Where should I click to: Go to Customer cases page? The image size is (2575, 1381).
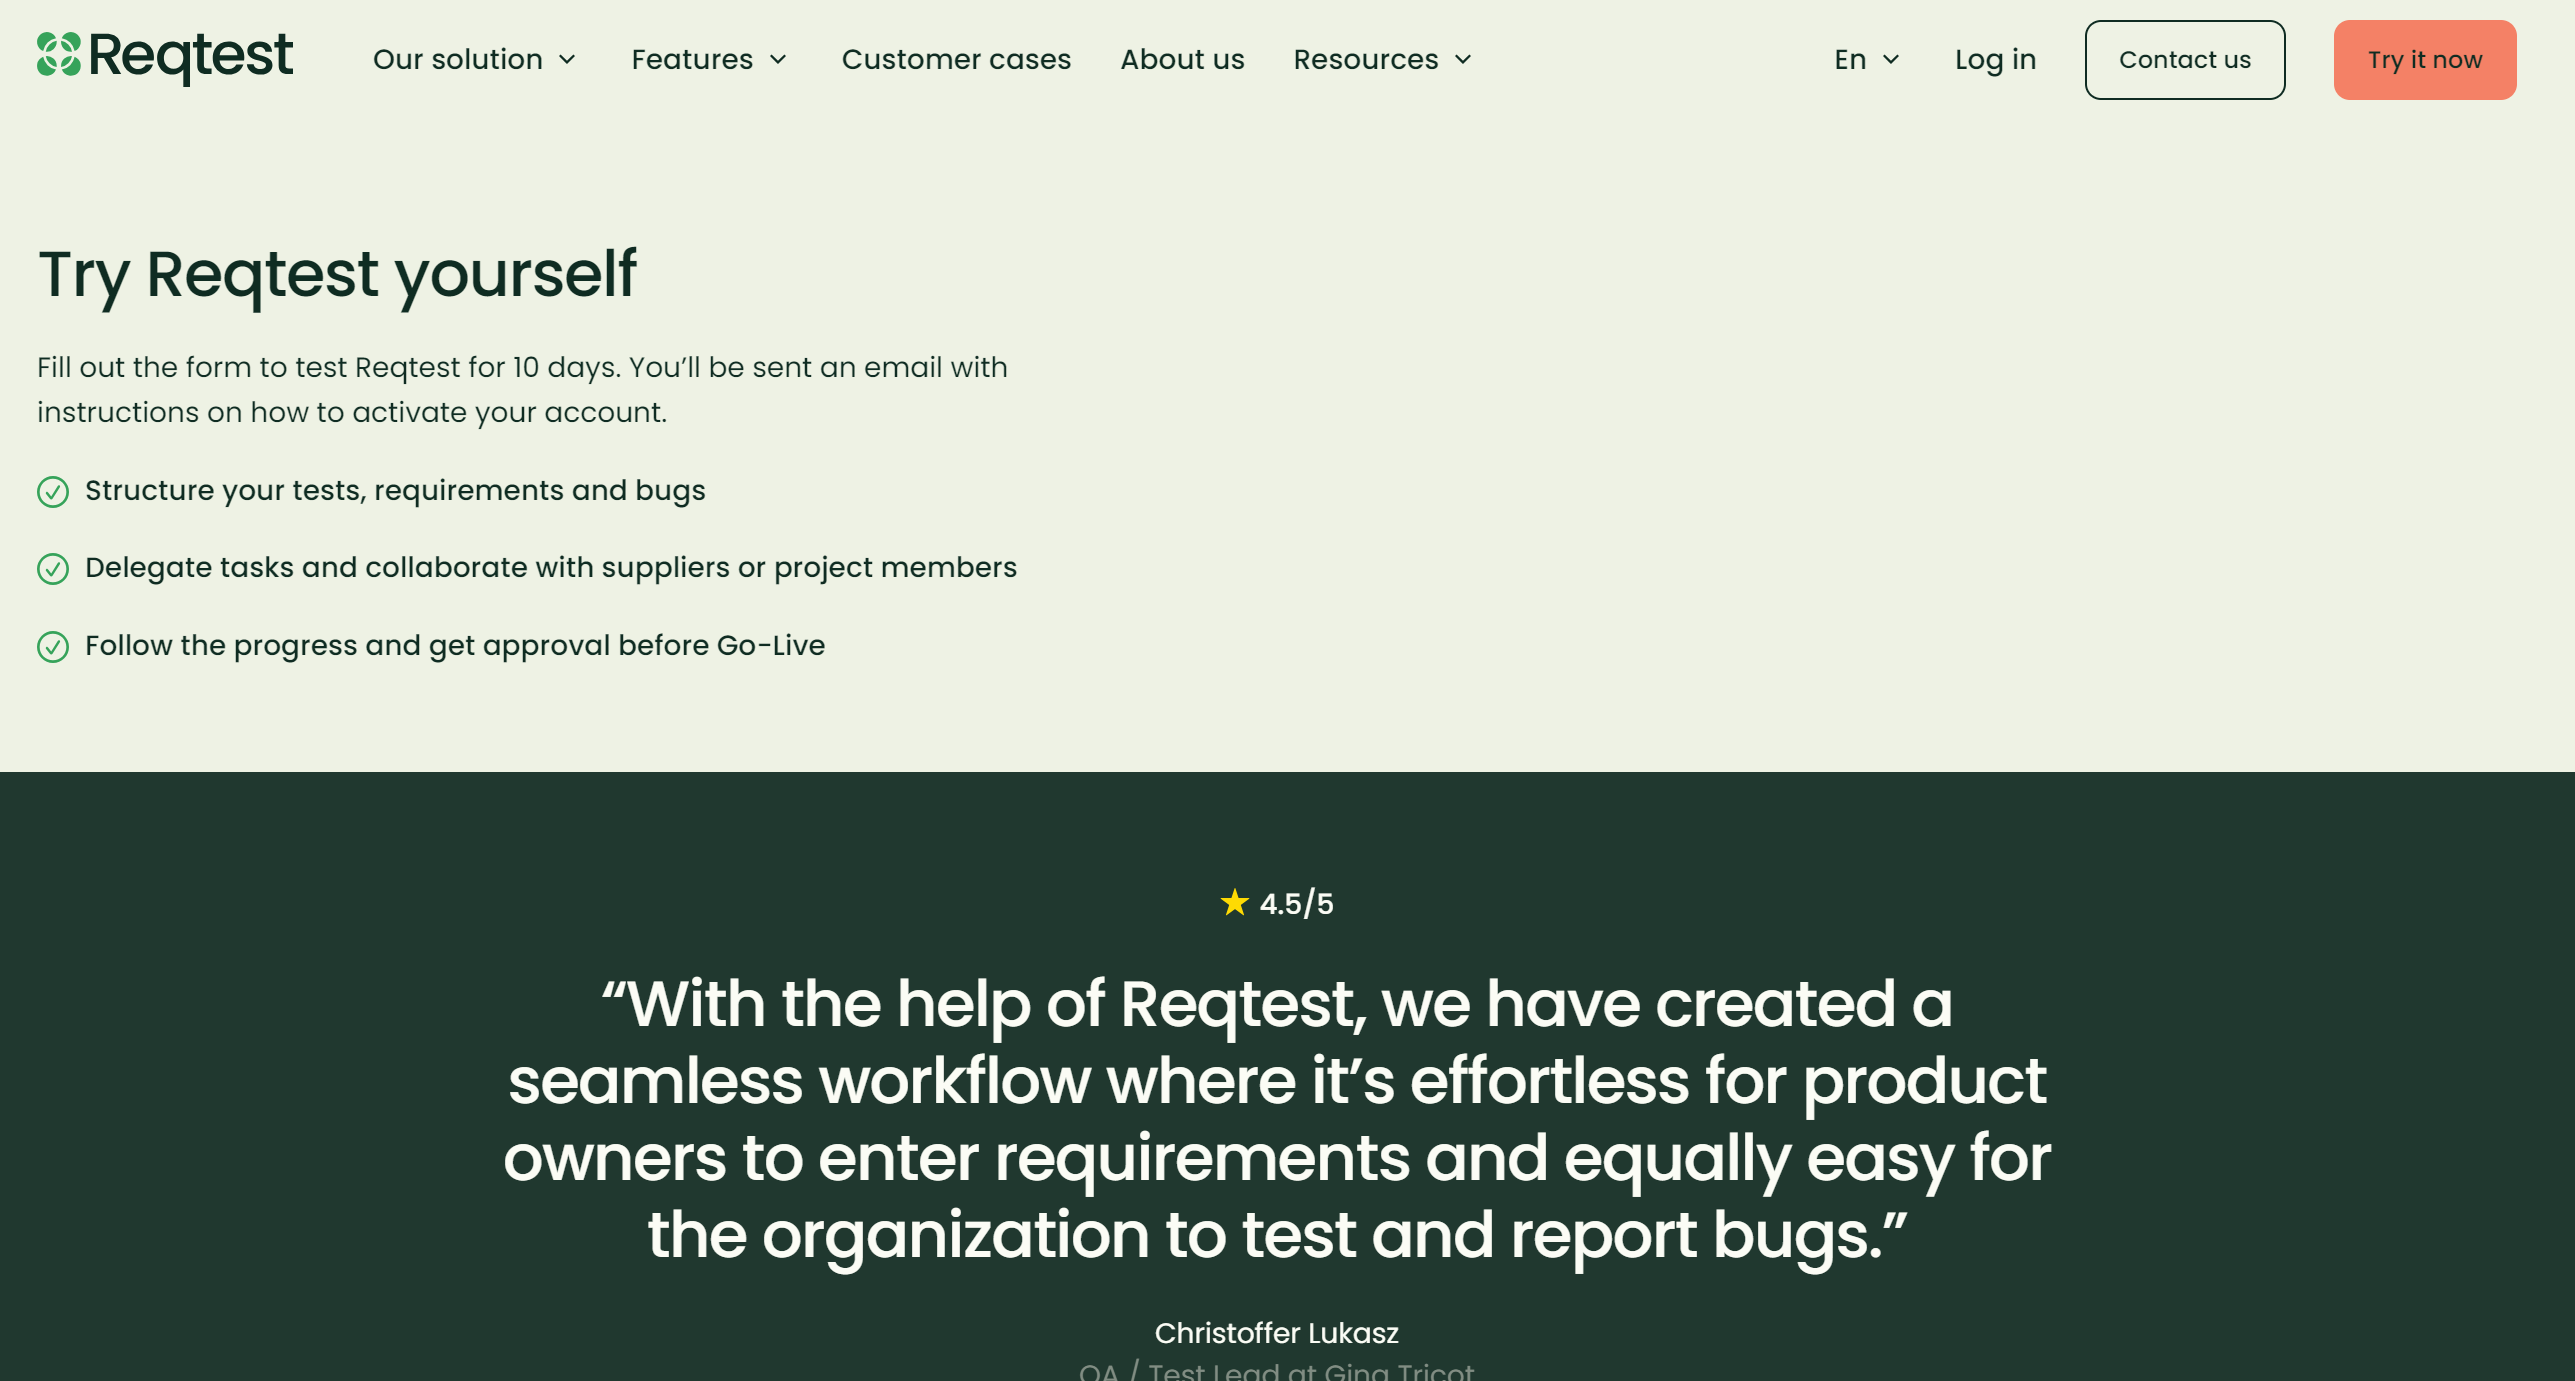(956, 60)
